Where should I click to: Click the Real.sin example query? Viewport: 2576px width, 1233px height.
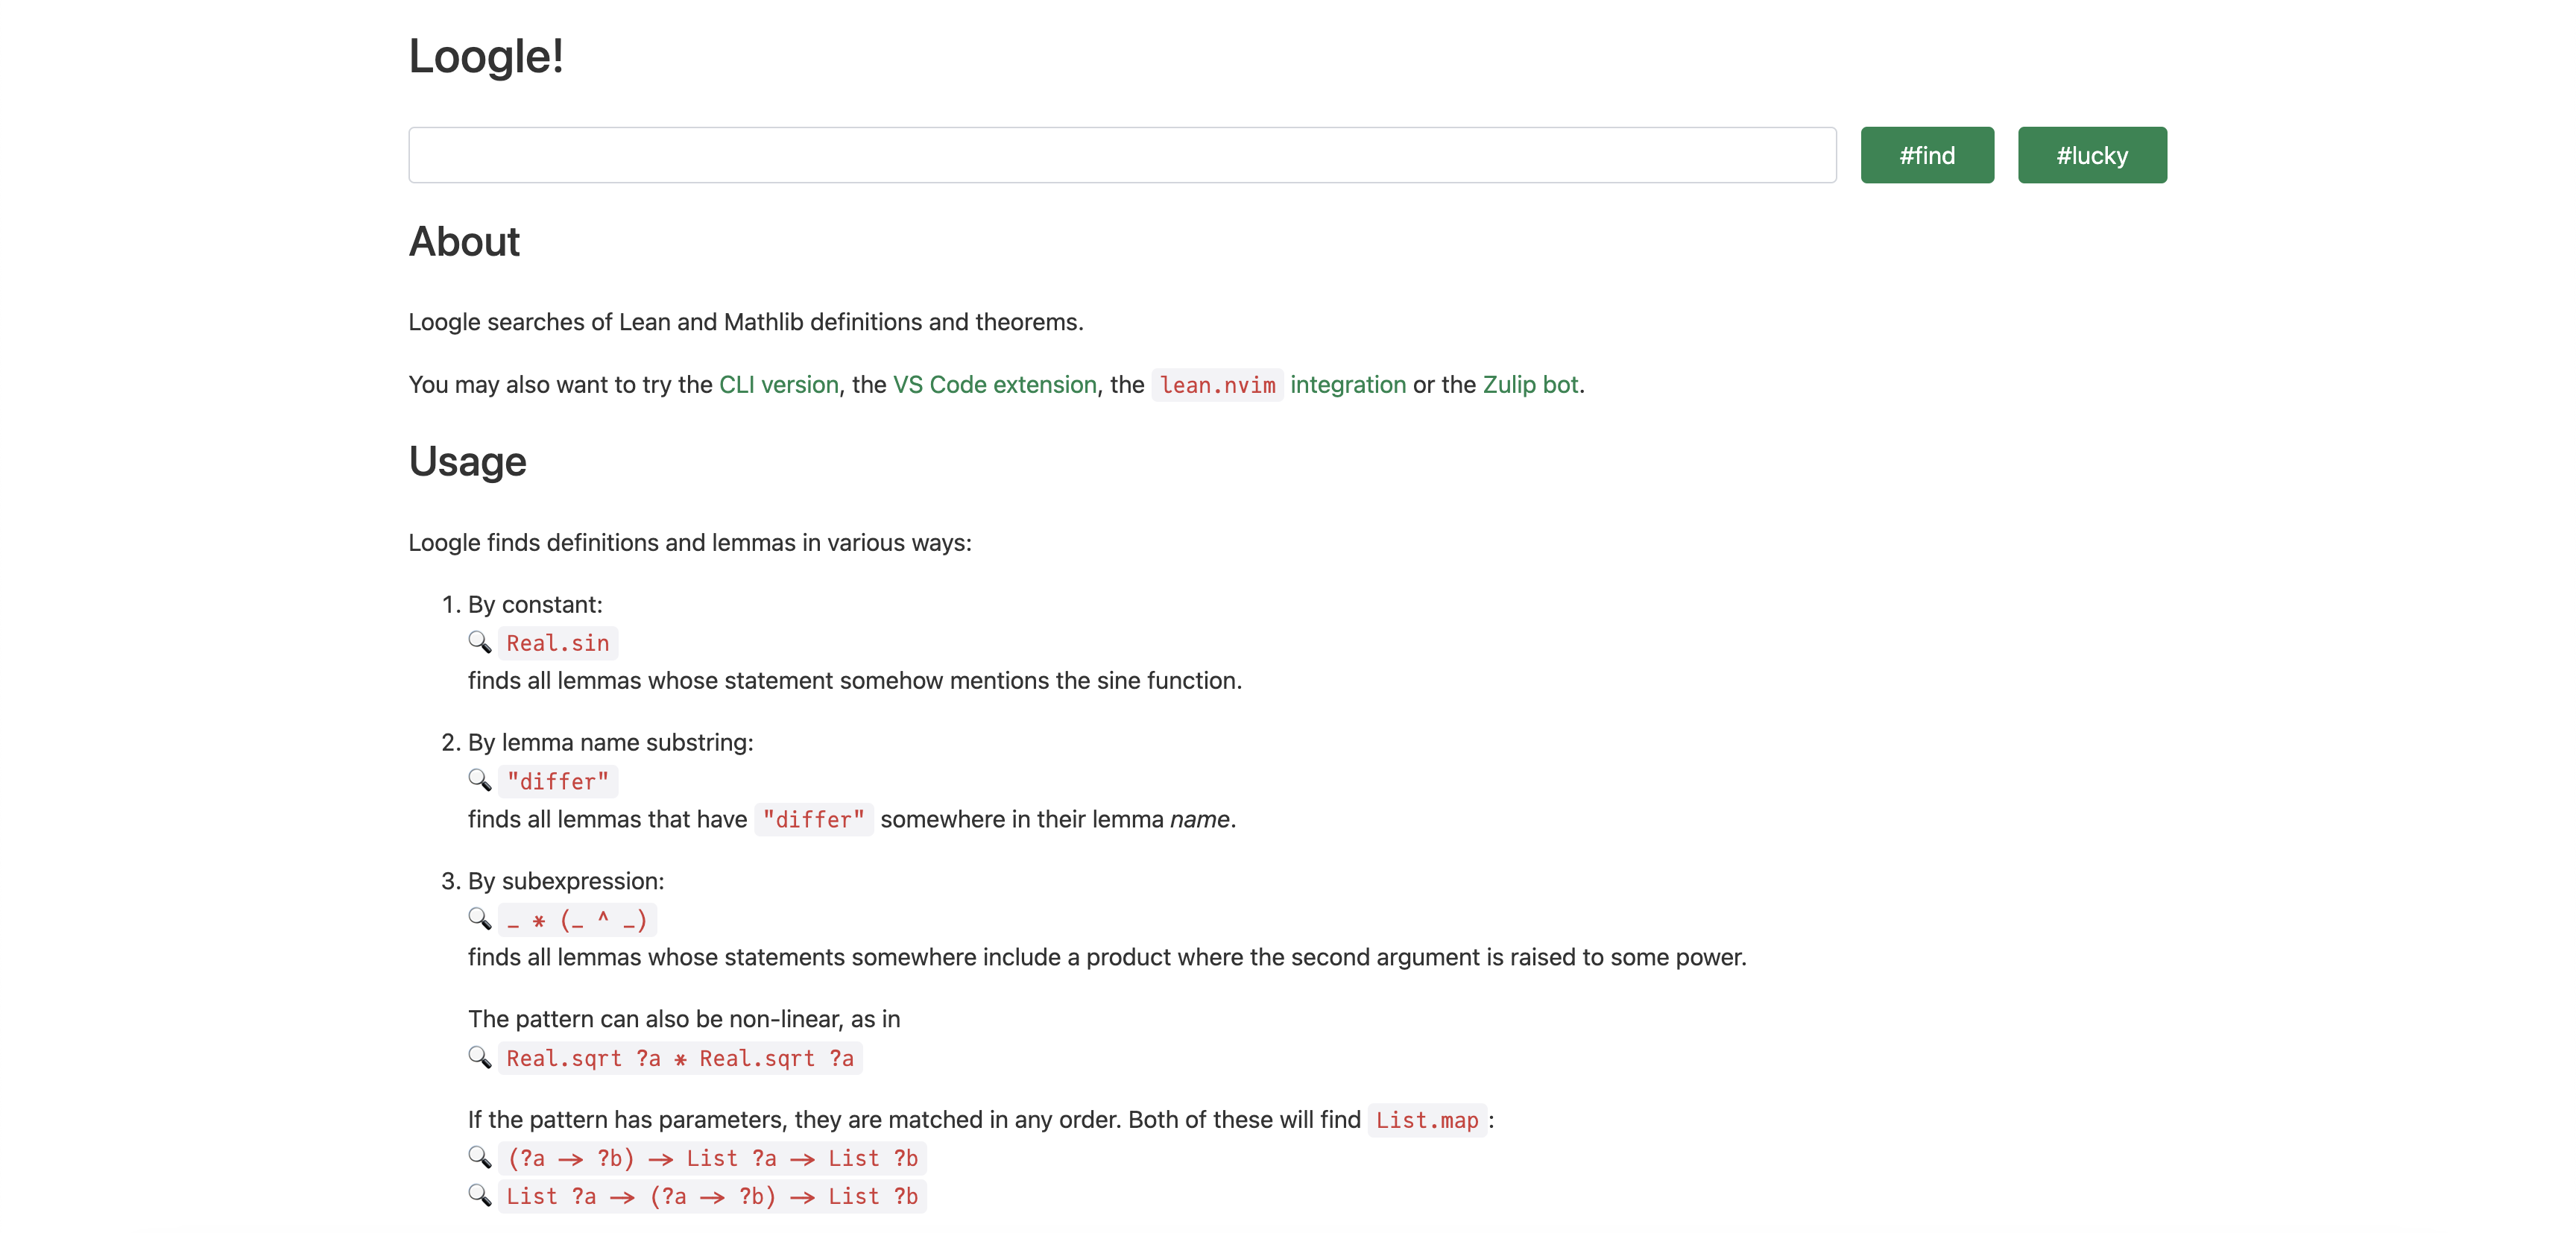click(558, 643)
